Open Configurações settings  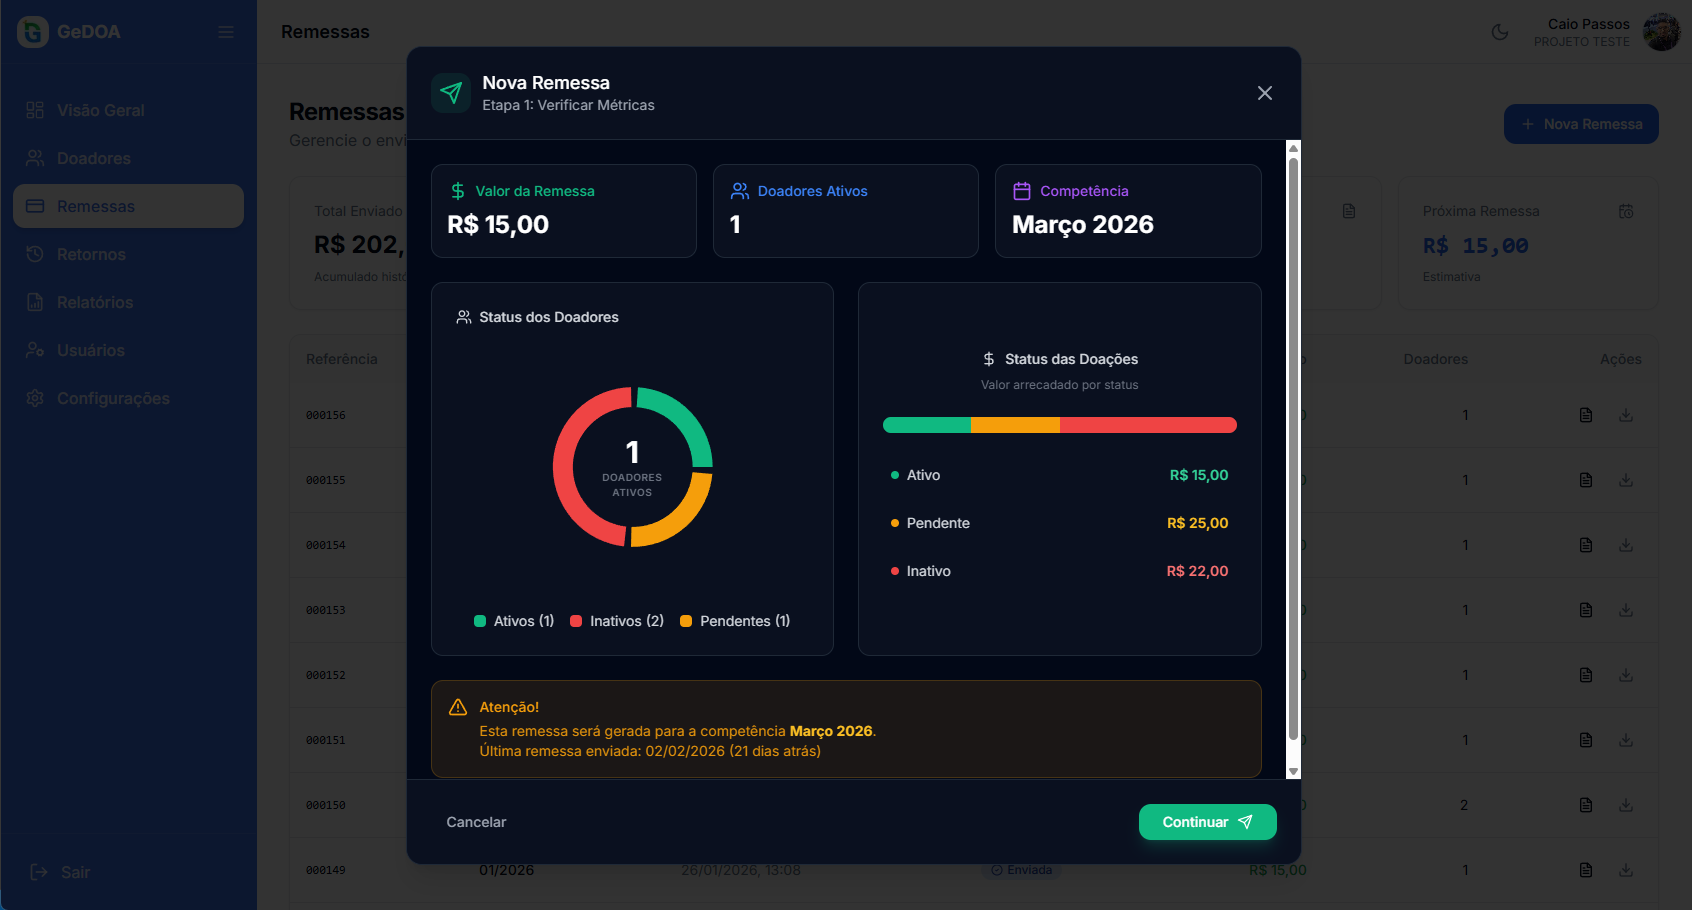tap(112, 398)
